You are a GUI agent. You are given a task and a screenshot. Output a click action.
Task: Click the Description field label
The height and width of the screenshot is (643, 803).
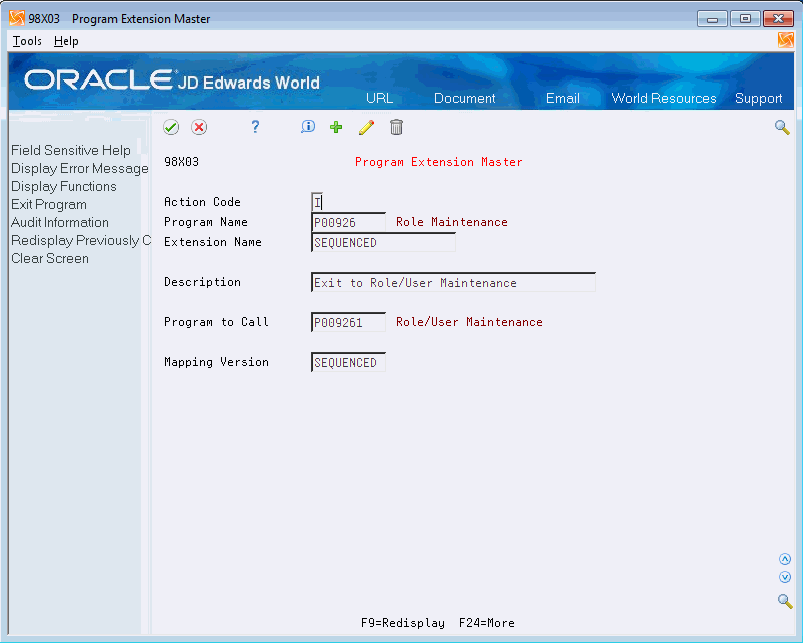202,282
